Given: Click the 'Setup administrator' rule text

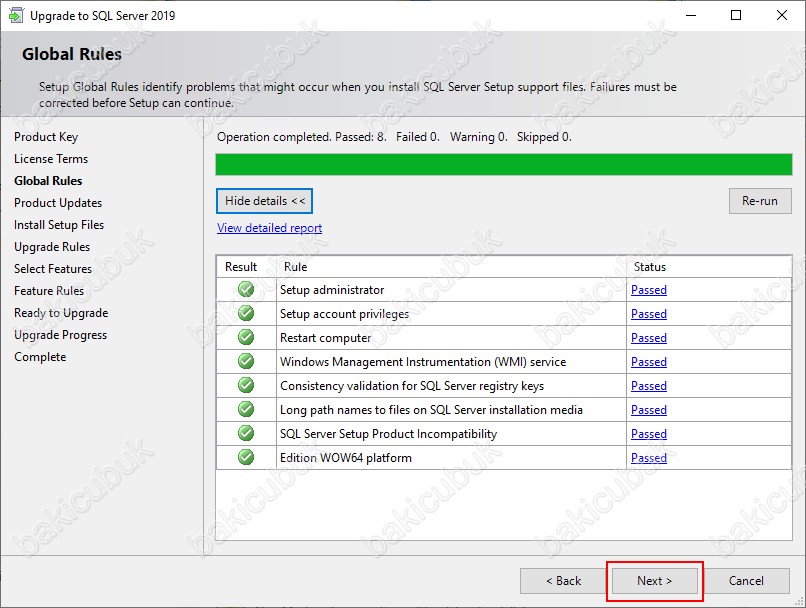Looking at the screenshot, I should click(x=332, y=290).
